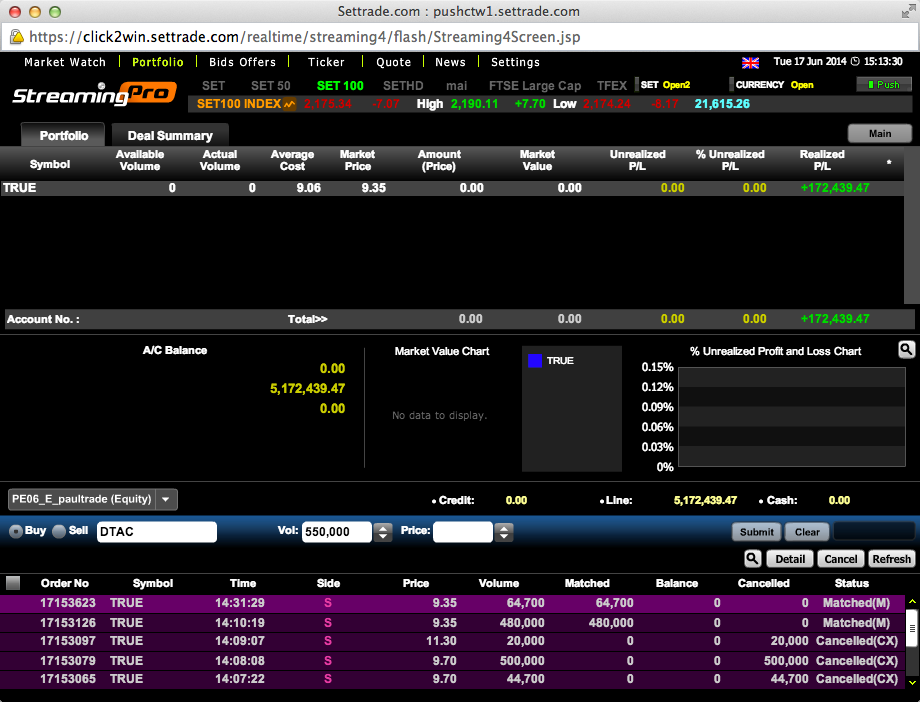920x702 pixels.
Task: Click the asterisk column header
Action: (x=889, y=162)
